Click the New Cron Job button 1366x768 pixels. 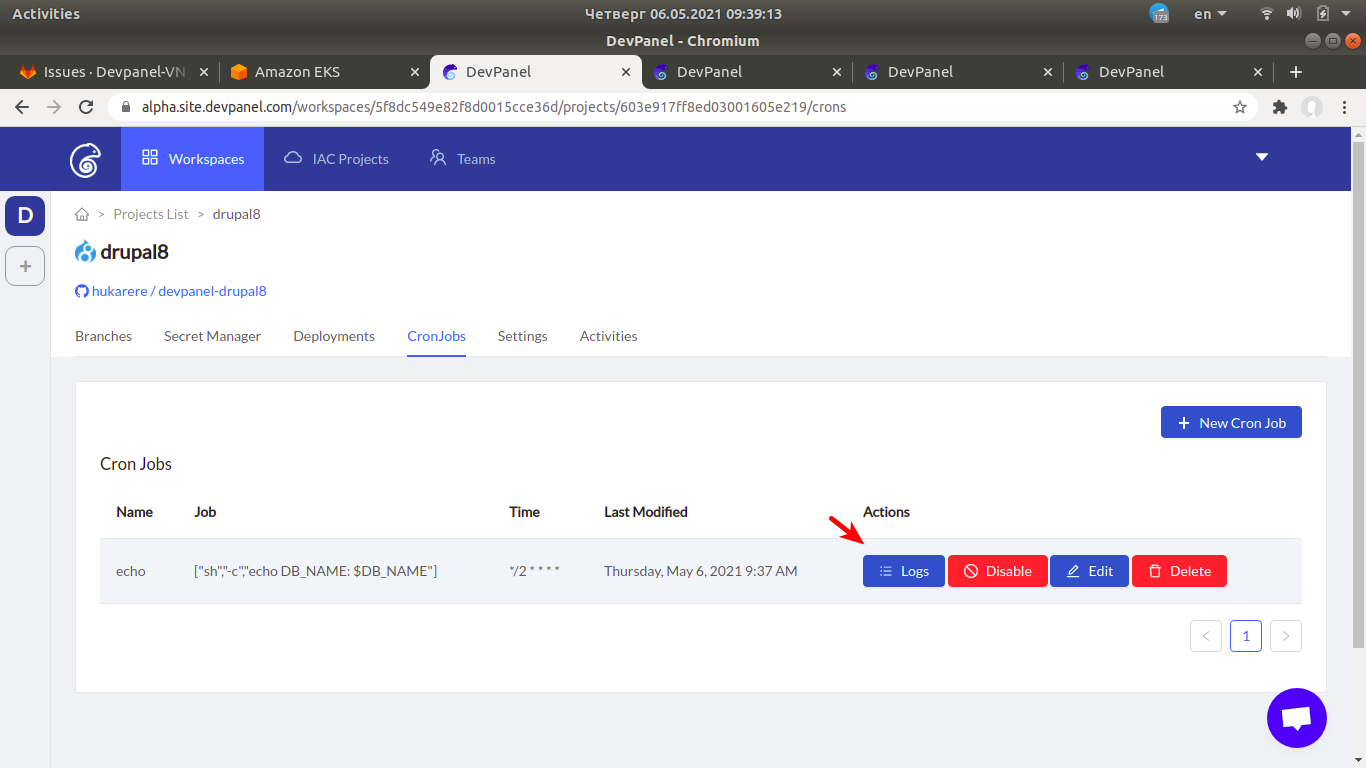(1230, 423)
